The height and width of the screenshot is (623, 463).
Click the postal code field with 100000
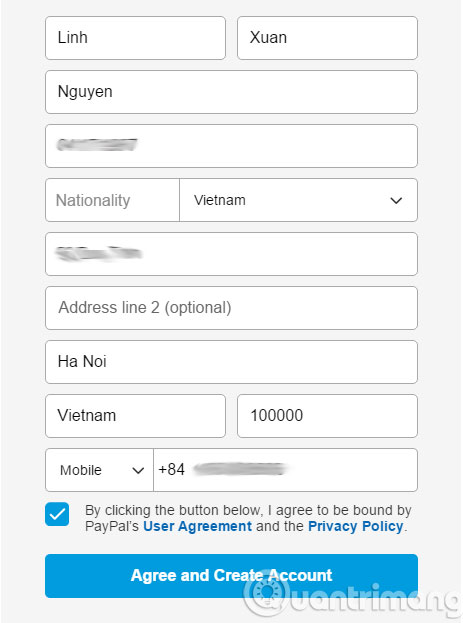point(327,416)
